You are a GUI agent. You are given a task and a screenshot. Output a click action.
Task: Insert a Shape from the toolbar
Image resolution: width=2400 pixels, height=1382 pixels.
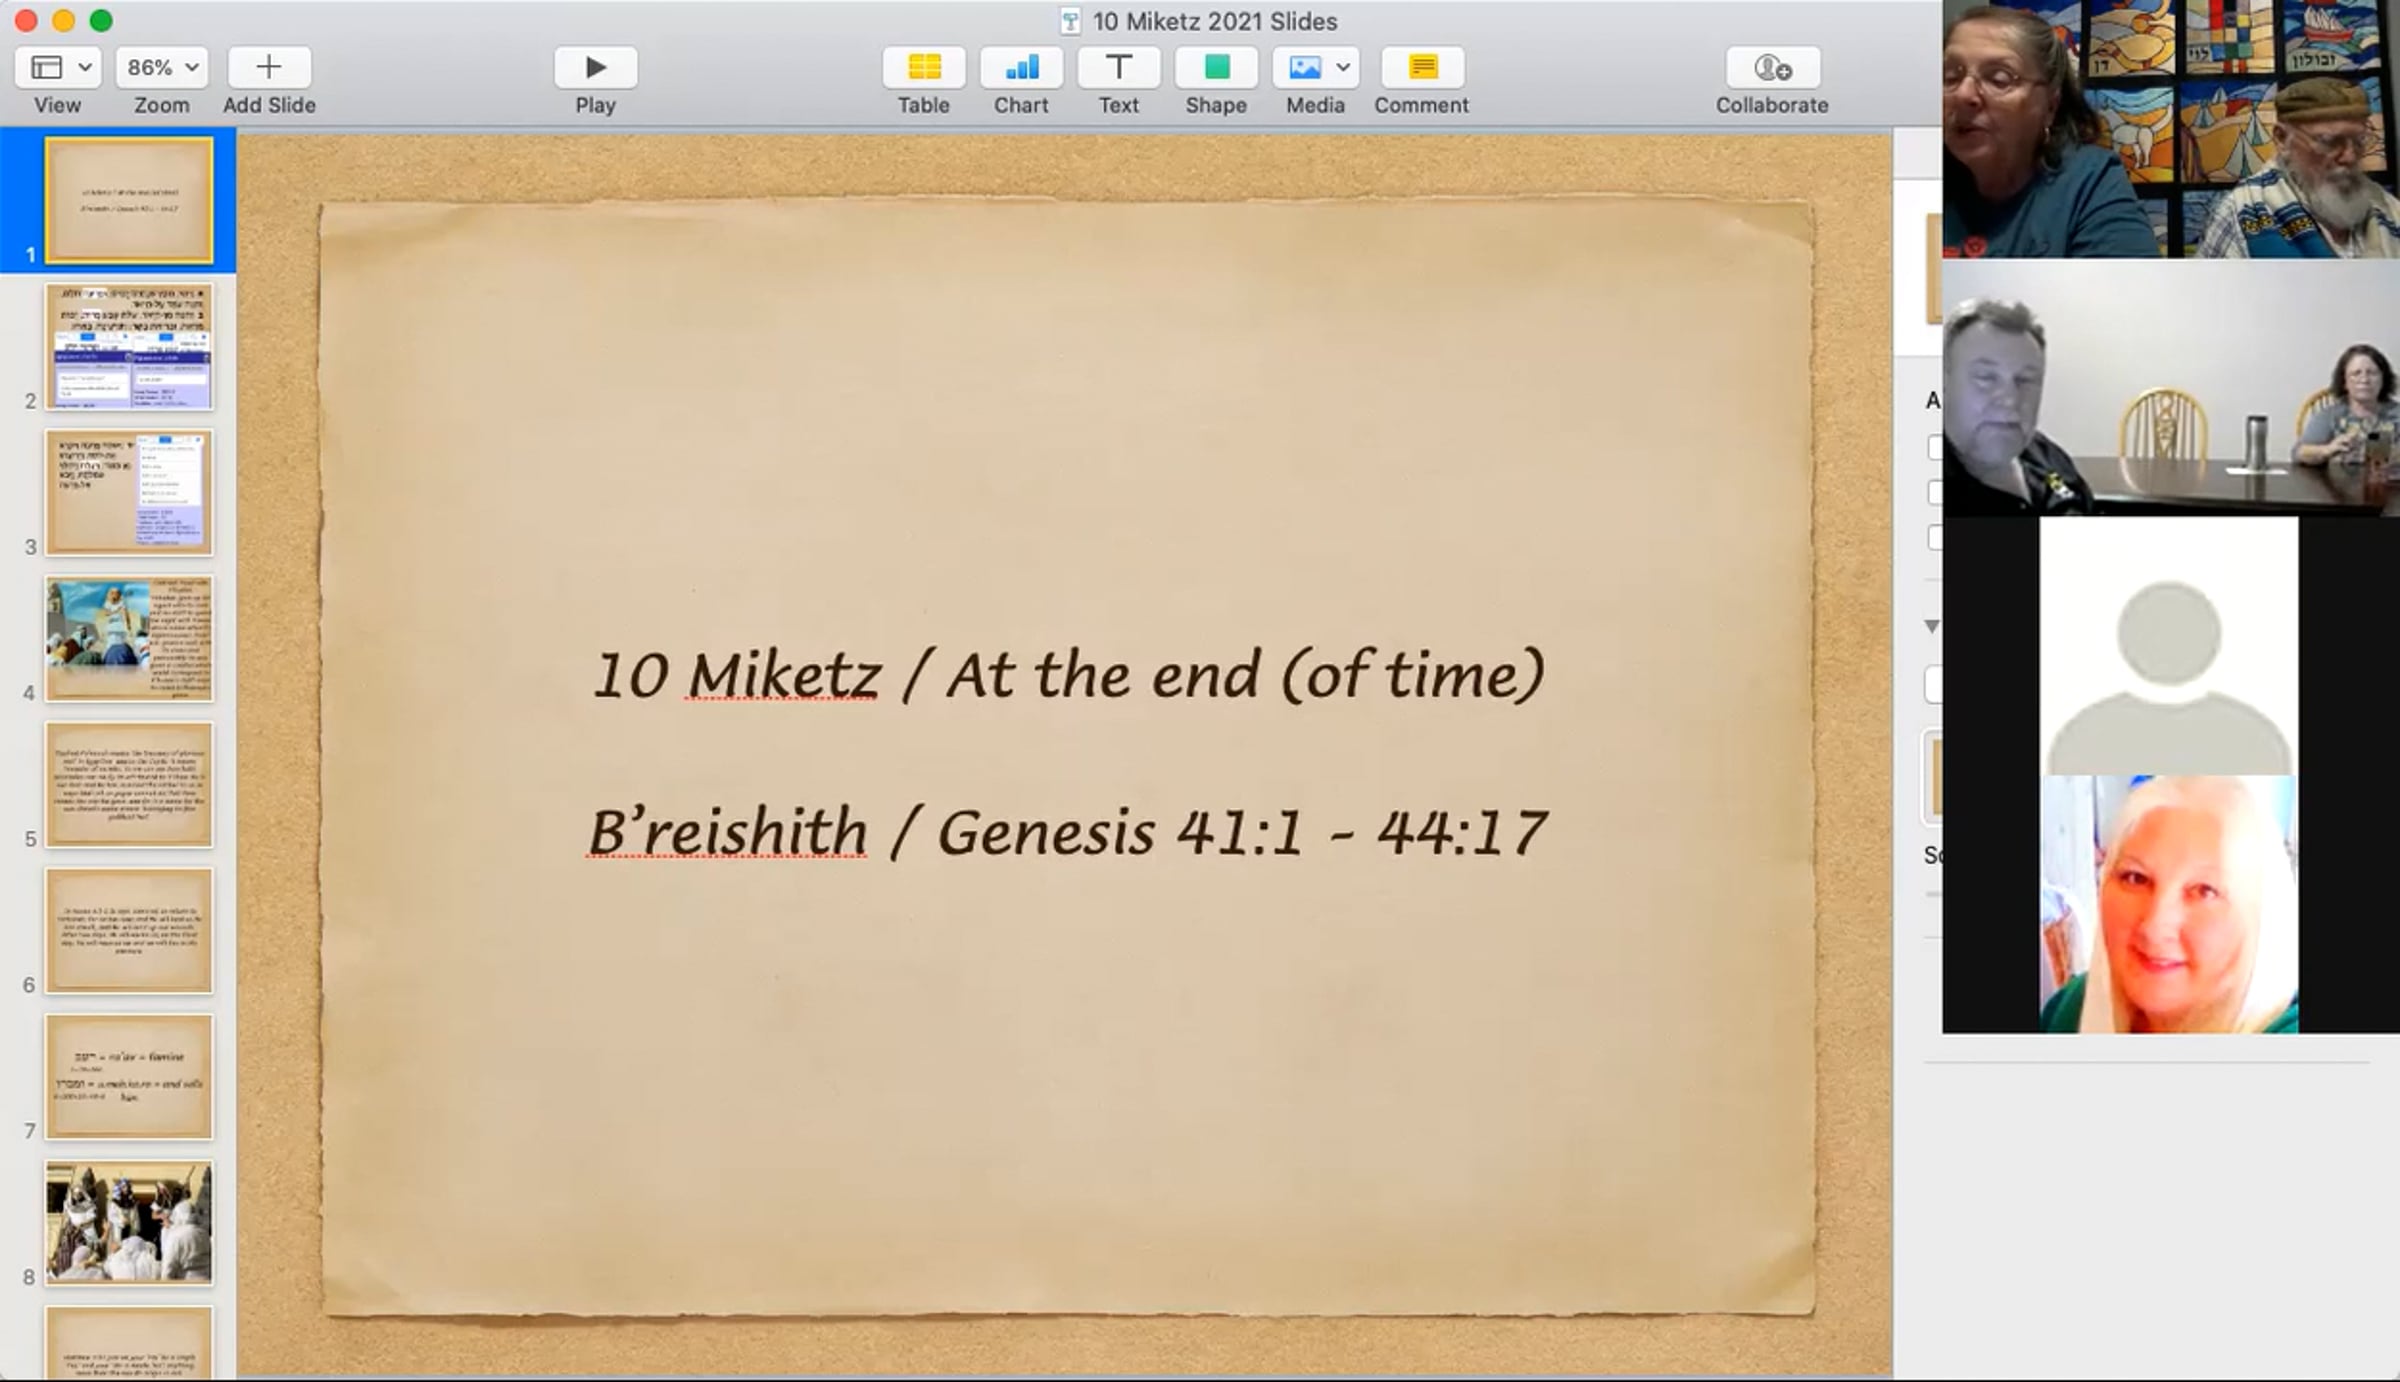tap(1216, 68)
